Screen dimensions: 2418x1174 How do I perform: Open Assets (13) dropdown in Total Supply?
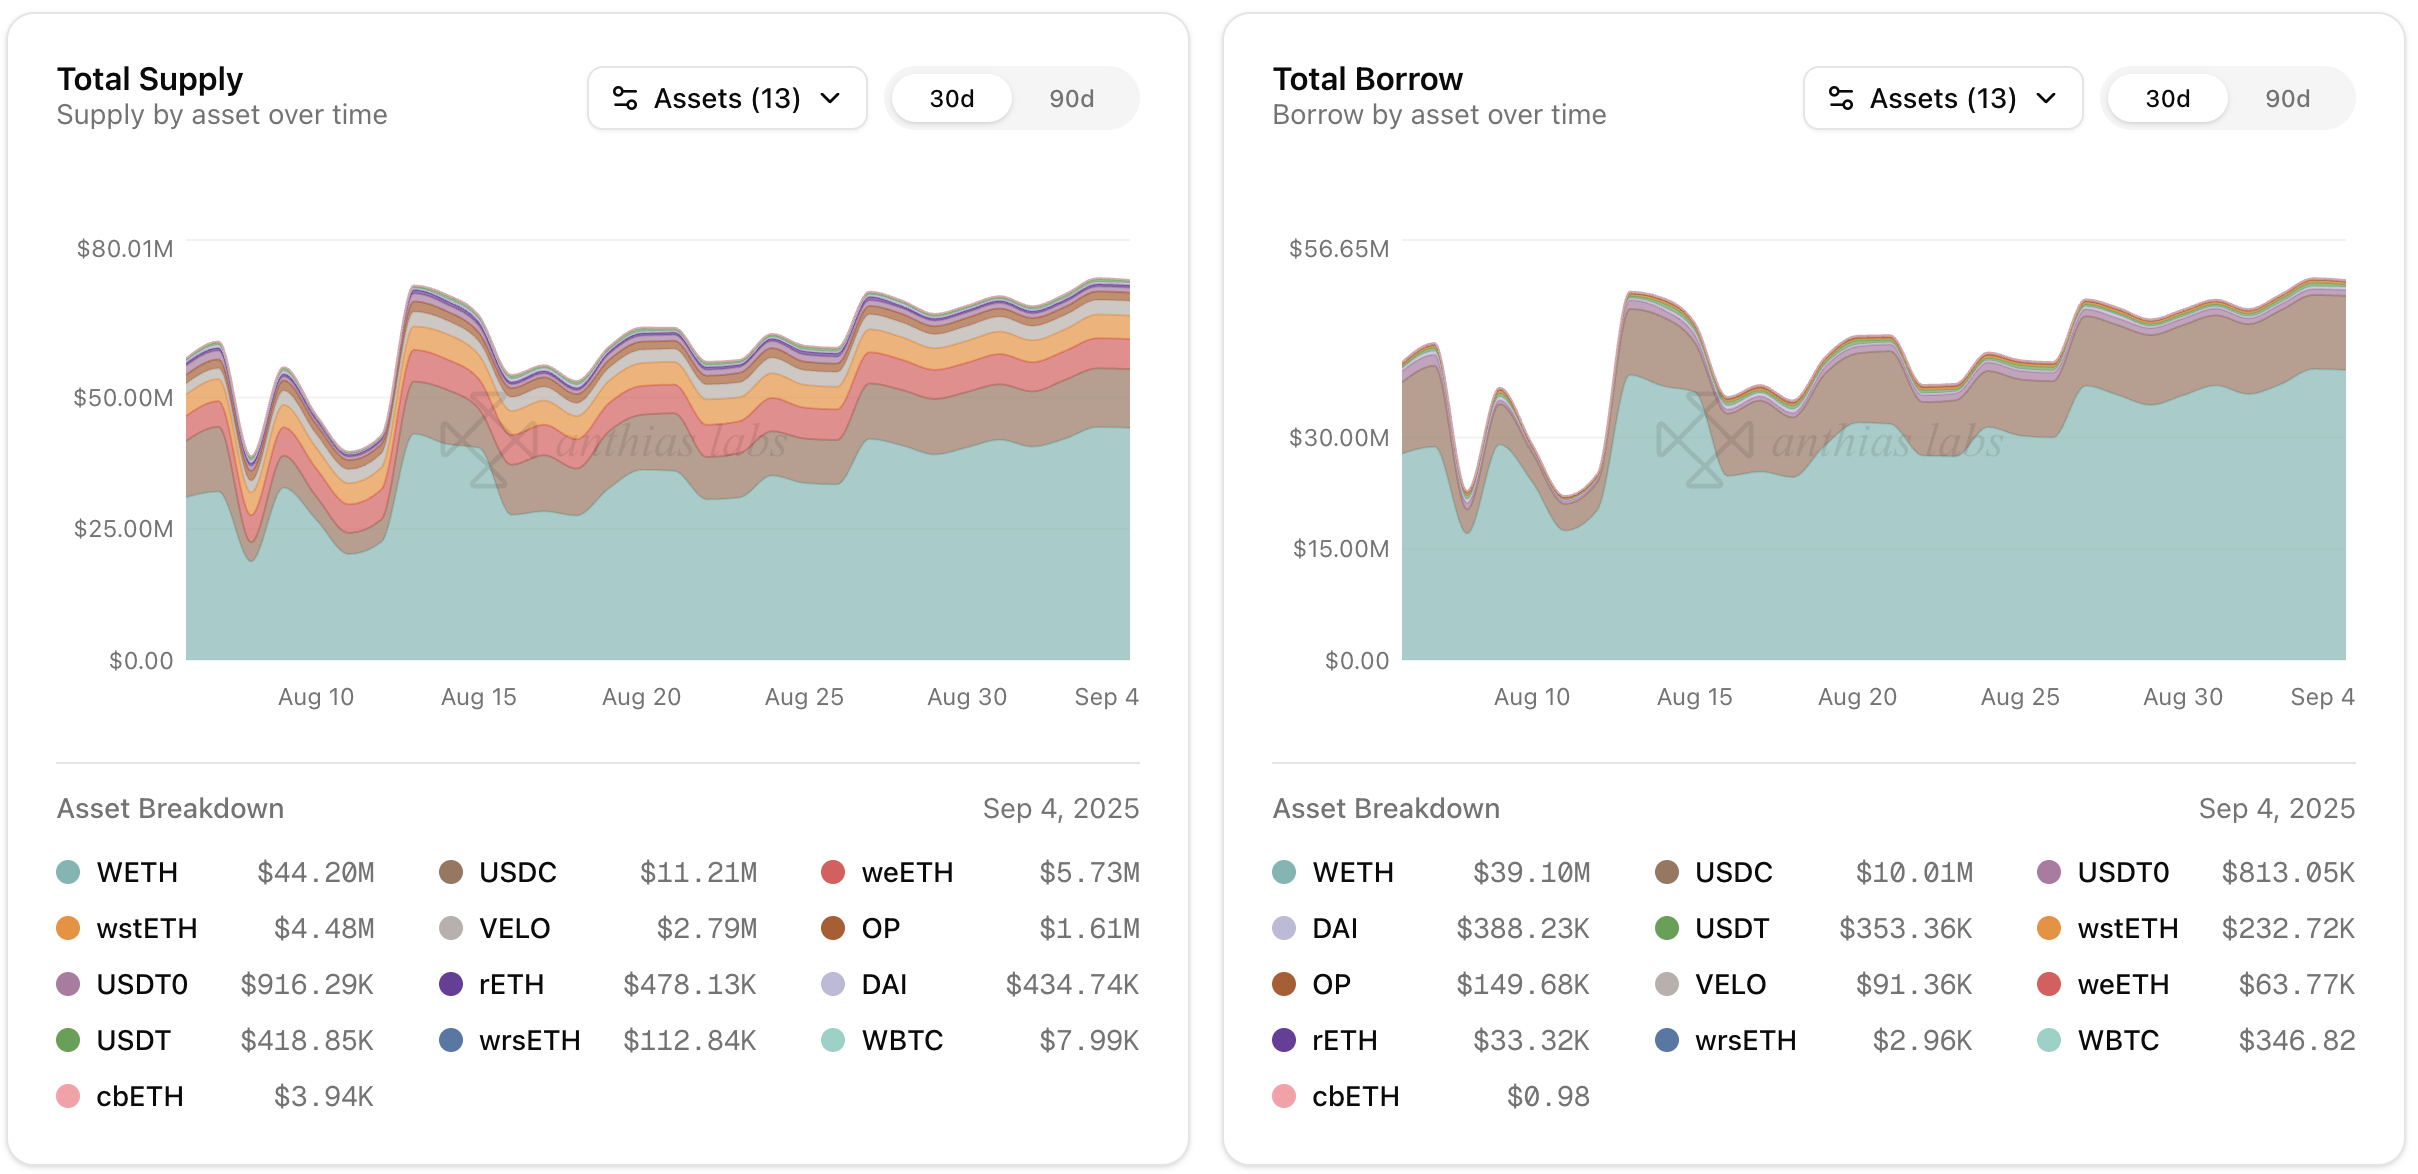pyautogui.click(x=727, y=98)
